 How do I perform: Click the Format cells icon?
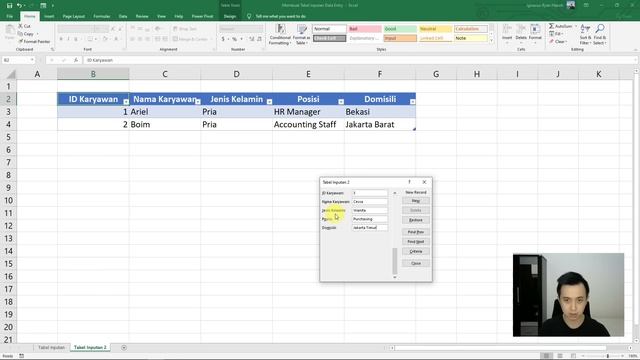(535, 32)
